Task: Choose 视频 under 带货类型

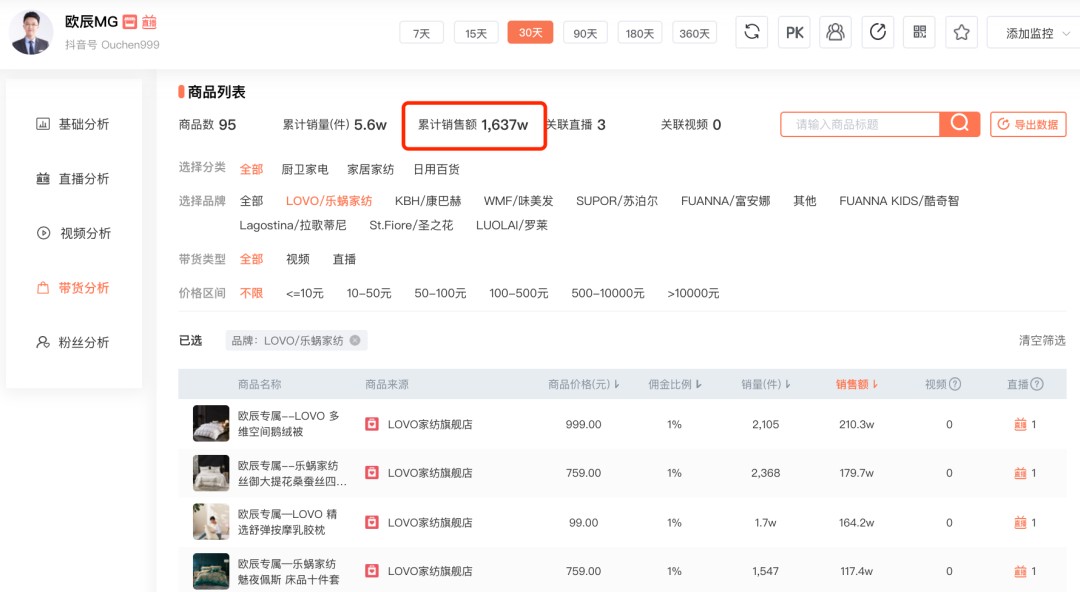Action: point(298,259)
